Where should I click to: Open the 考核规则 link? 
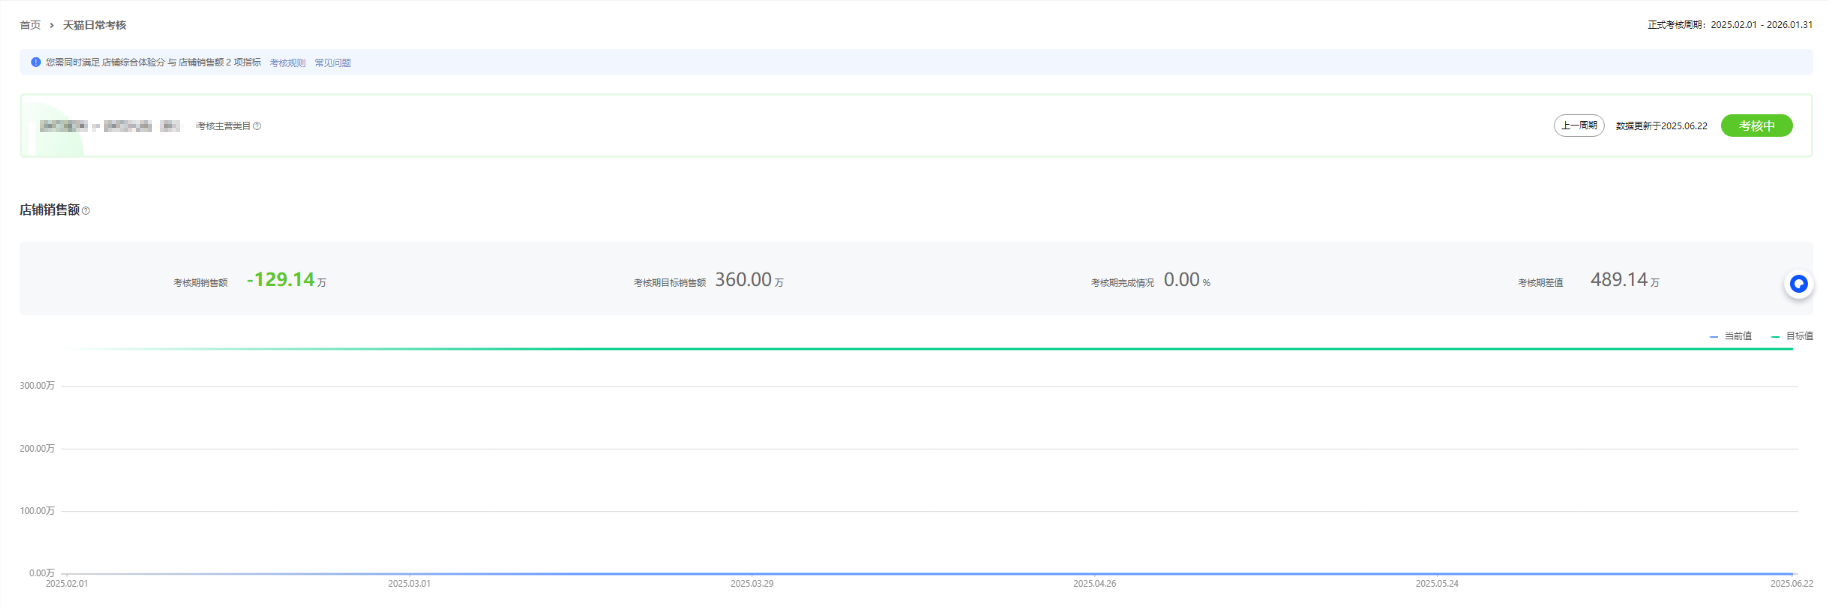click(287, 63)
